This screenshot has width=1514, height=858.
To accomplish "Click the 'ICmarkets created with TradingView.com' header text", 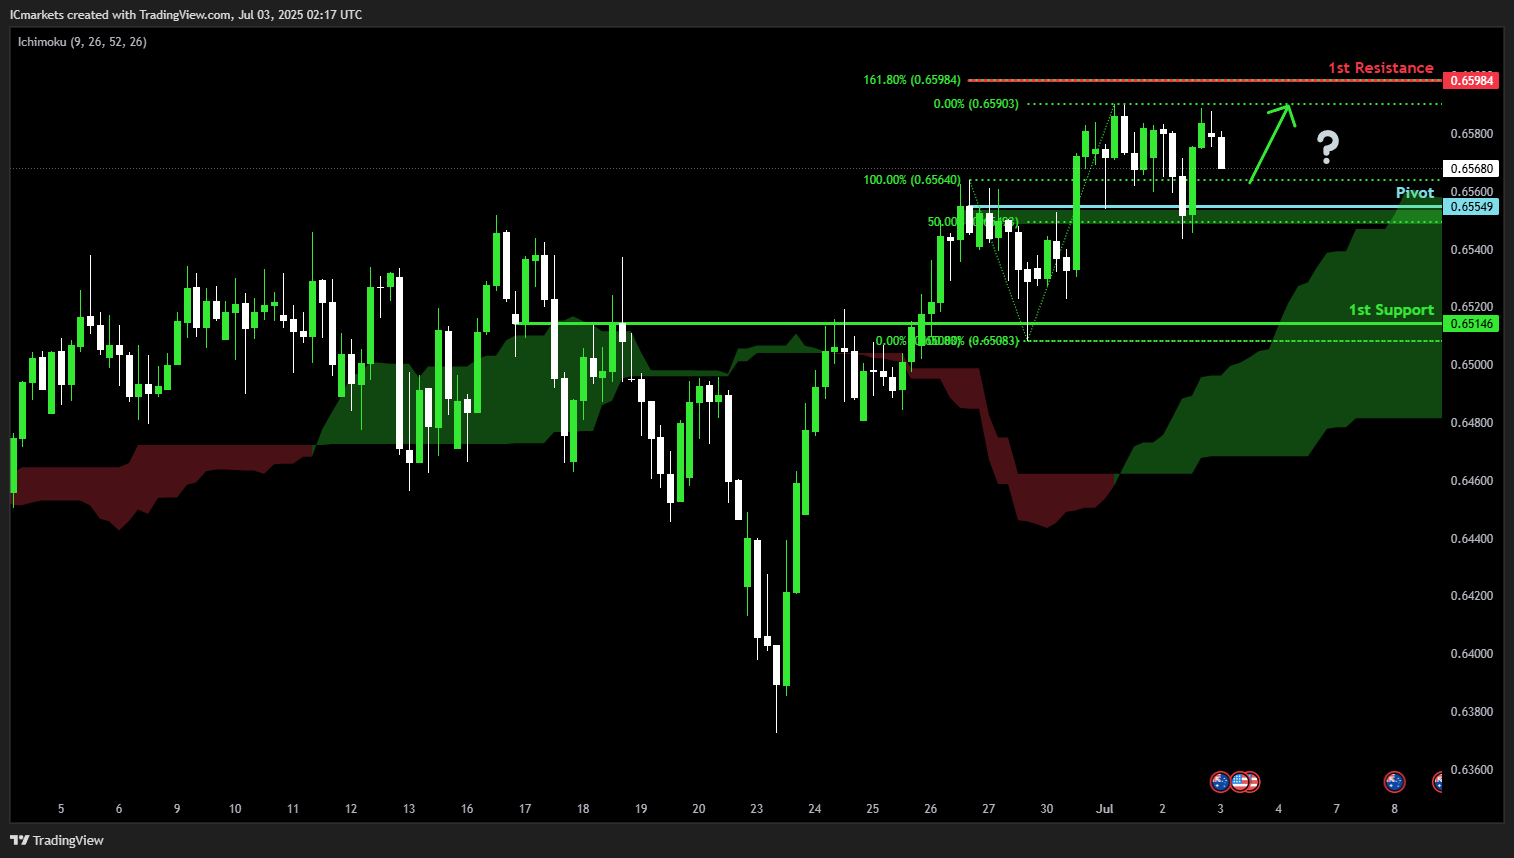I will click(x=121, y=15).
